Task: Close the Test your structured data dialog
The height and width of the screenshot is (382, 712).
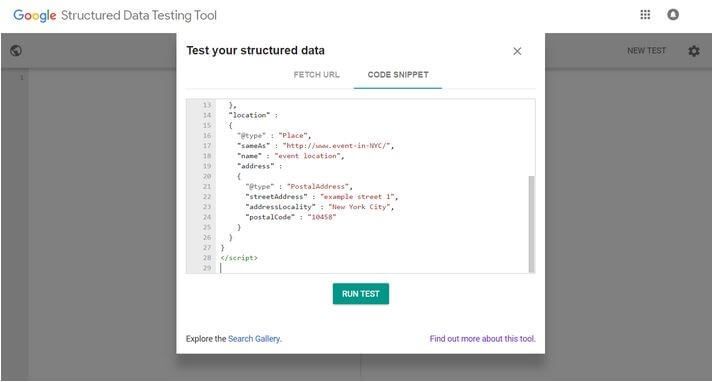Action: [x=517, y=51]
